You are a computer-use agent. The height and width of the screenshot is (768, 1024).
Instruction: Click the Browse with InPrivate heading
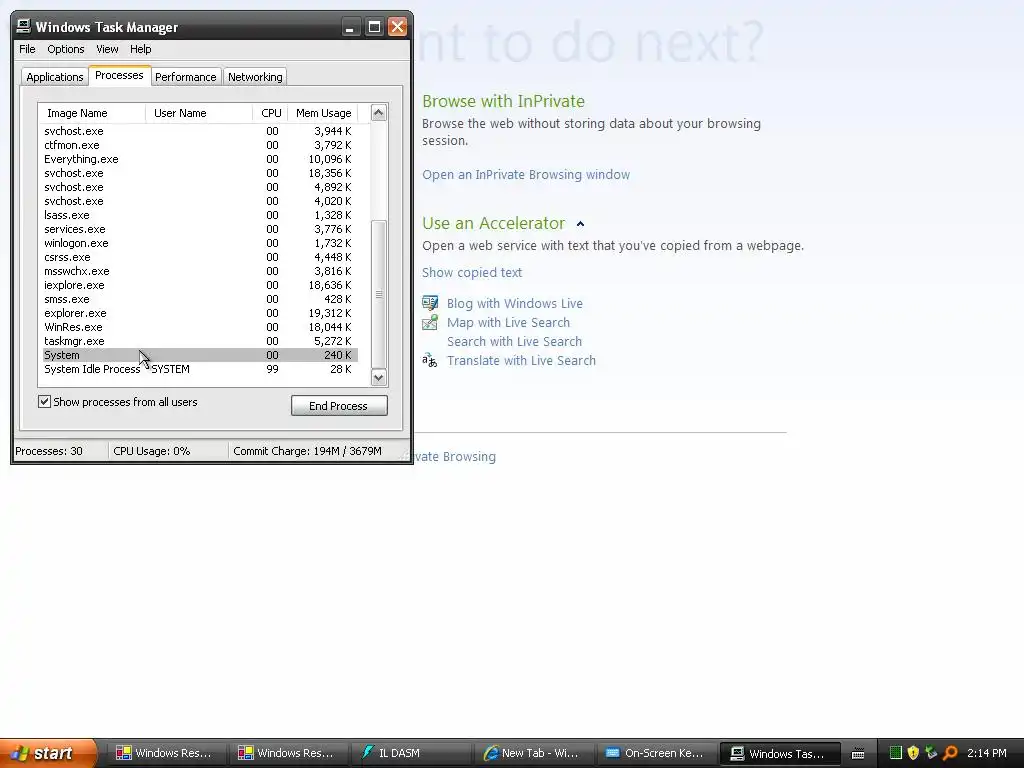tap(504, 101)
